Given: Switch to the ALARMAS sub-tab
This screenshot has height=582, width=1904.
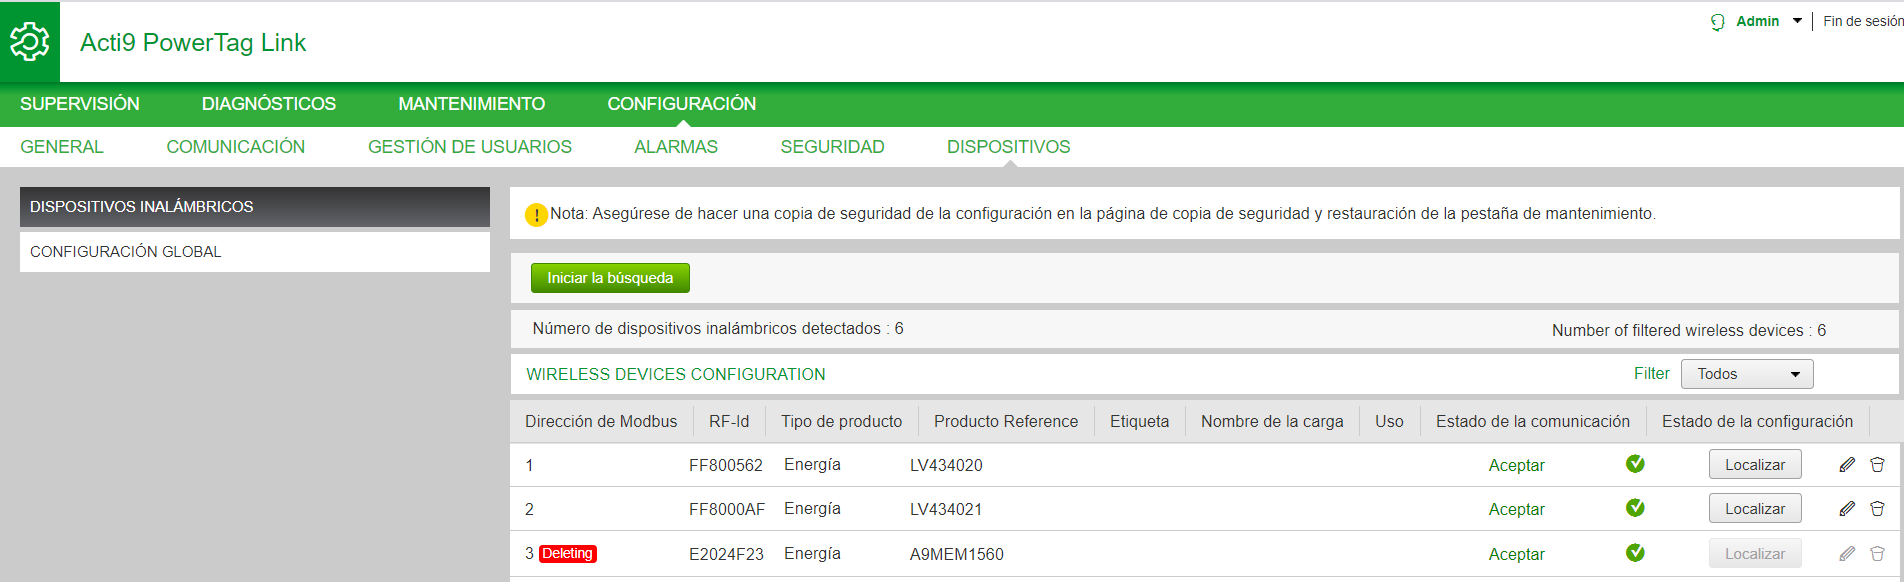Looking at the screenshot, I should point(676,147).
